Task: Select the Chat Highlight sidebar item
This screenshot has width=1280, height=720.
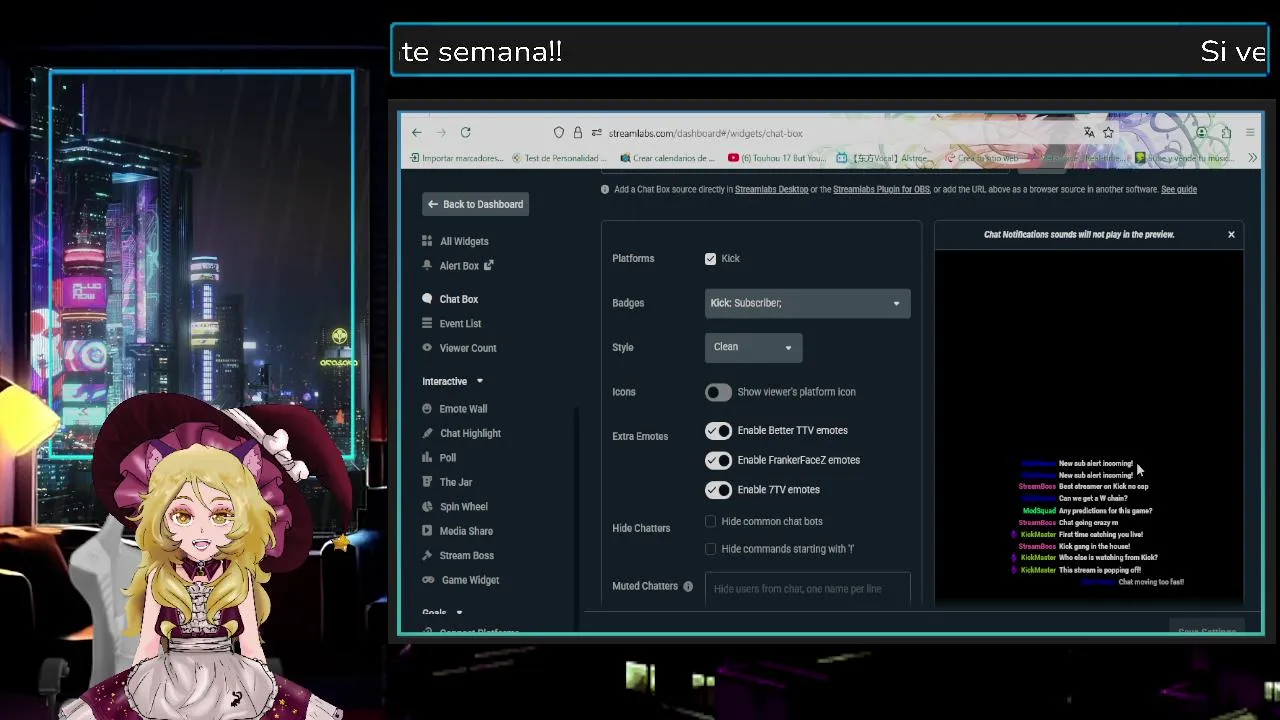Action: [x=470, y=433]
